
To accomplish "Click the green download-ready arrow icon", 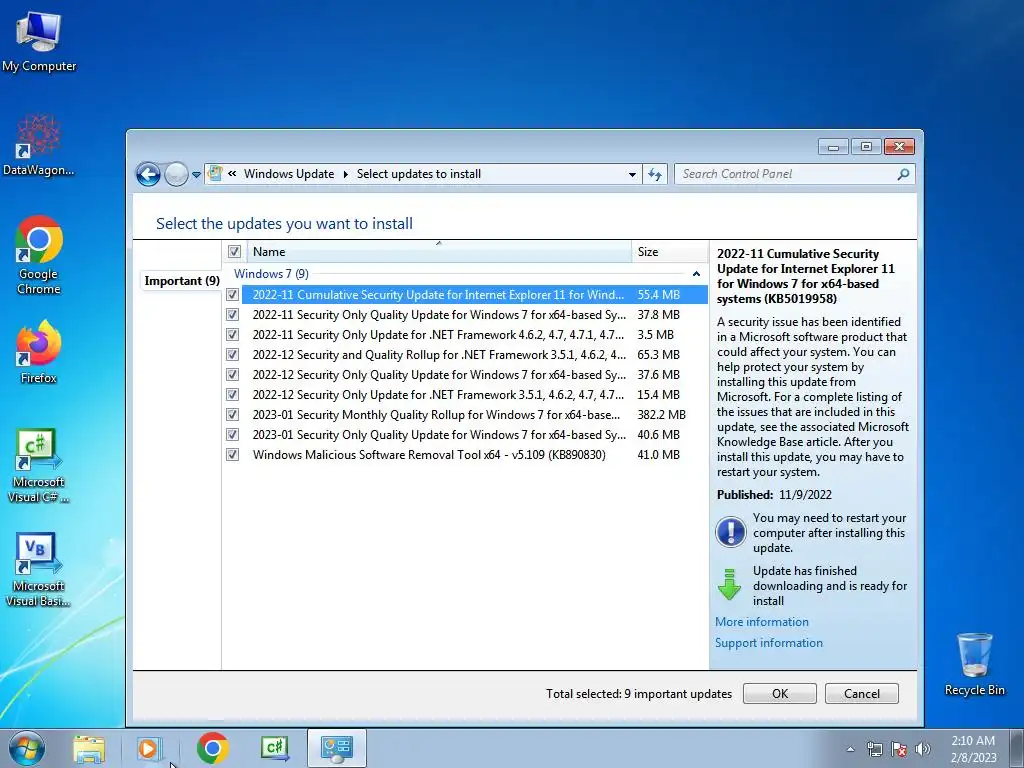I will pyautogui.click(x=729, y=584).
